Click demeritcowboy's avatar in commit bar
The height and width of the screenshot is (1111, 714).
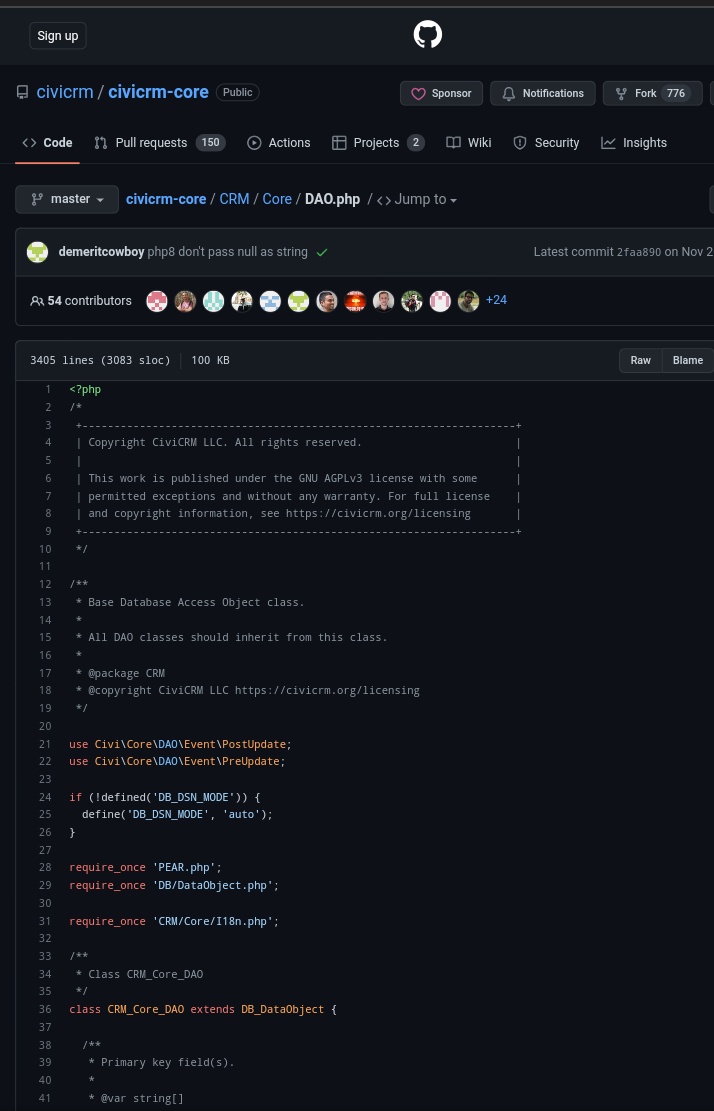(x=38, y=252)
